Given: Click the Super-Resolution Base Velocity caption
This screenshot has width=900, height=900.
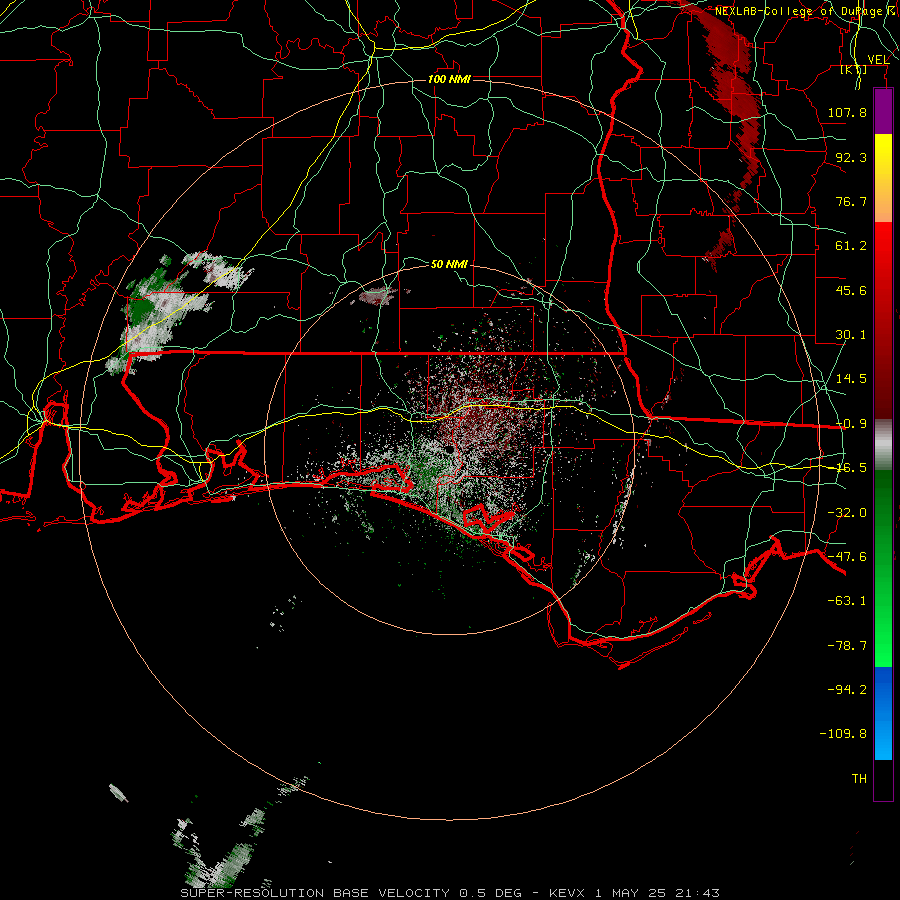Looking at the screenshot, I should (x=449, y=893).
